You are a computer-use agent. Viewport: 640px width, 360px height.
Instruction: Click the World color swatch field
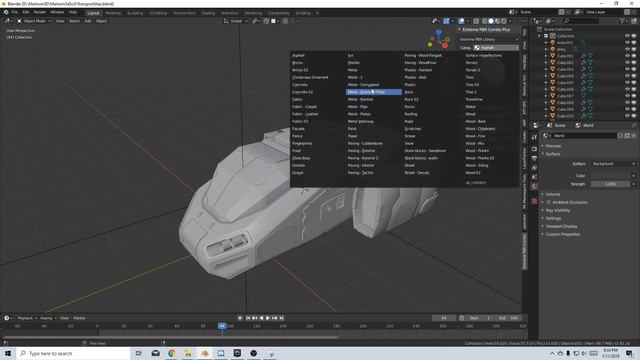tap(611, 176)
